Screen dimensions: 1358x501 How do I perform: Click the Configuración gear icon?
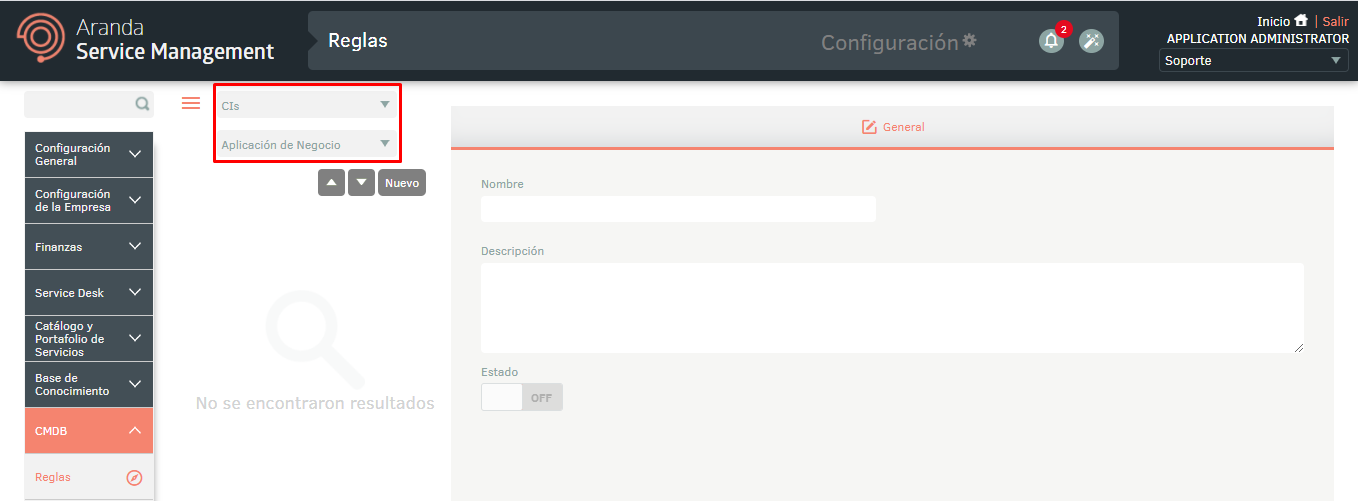969,40
